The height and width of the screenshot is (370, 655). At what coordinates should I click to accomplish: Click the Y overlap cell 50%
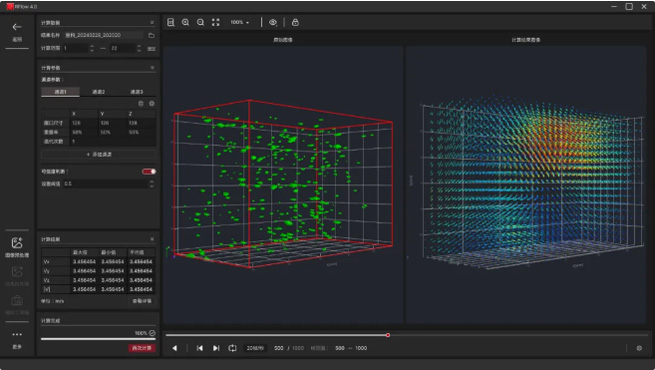pos(112,132)
